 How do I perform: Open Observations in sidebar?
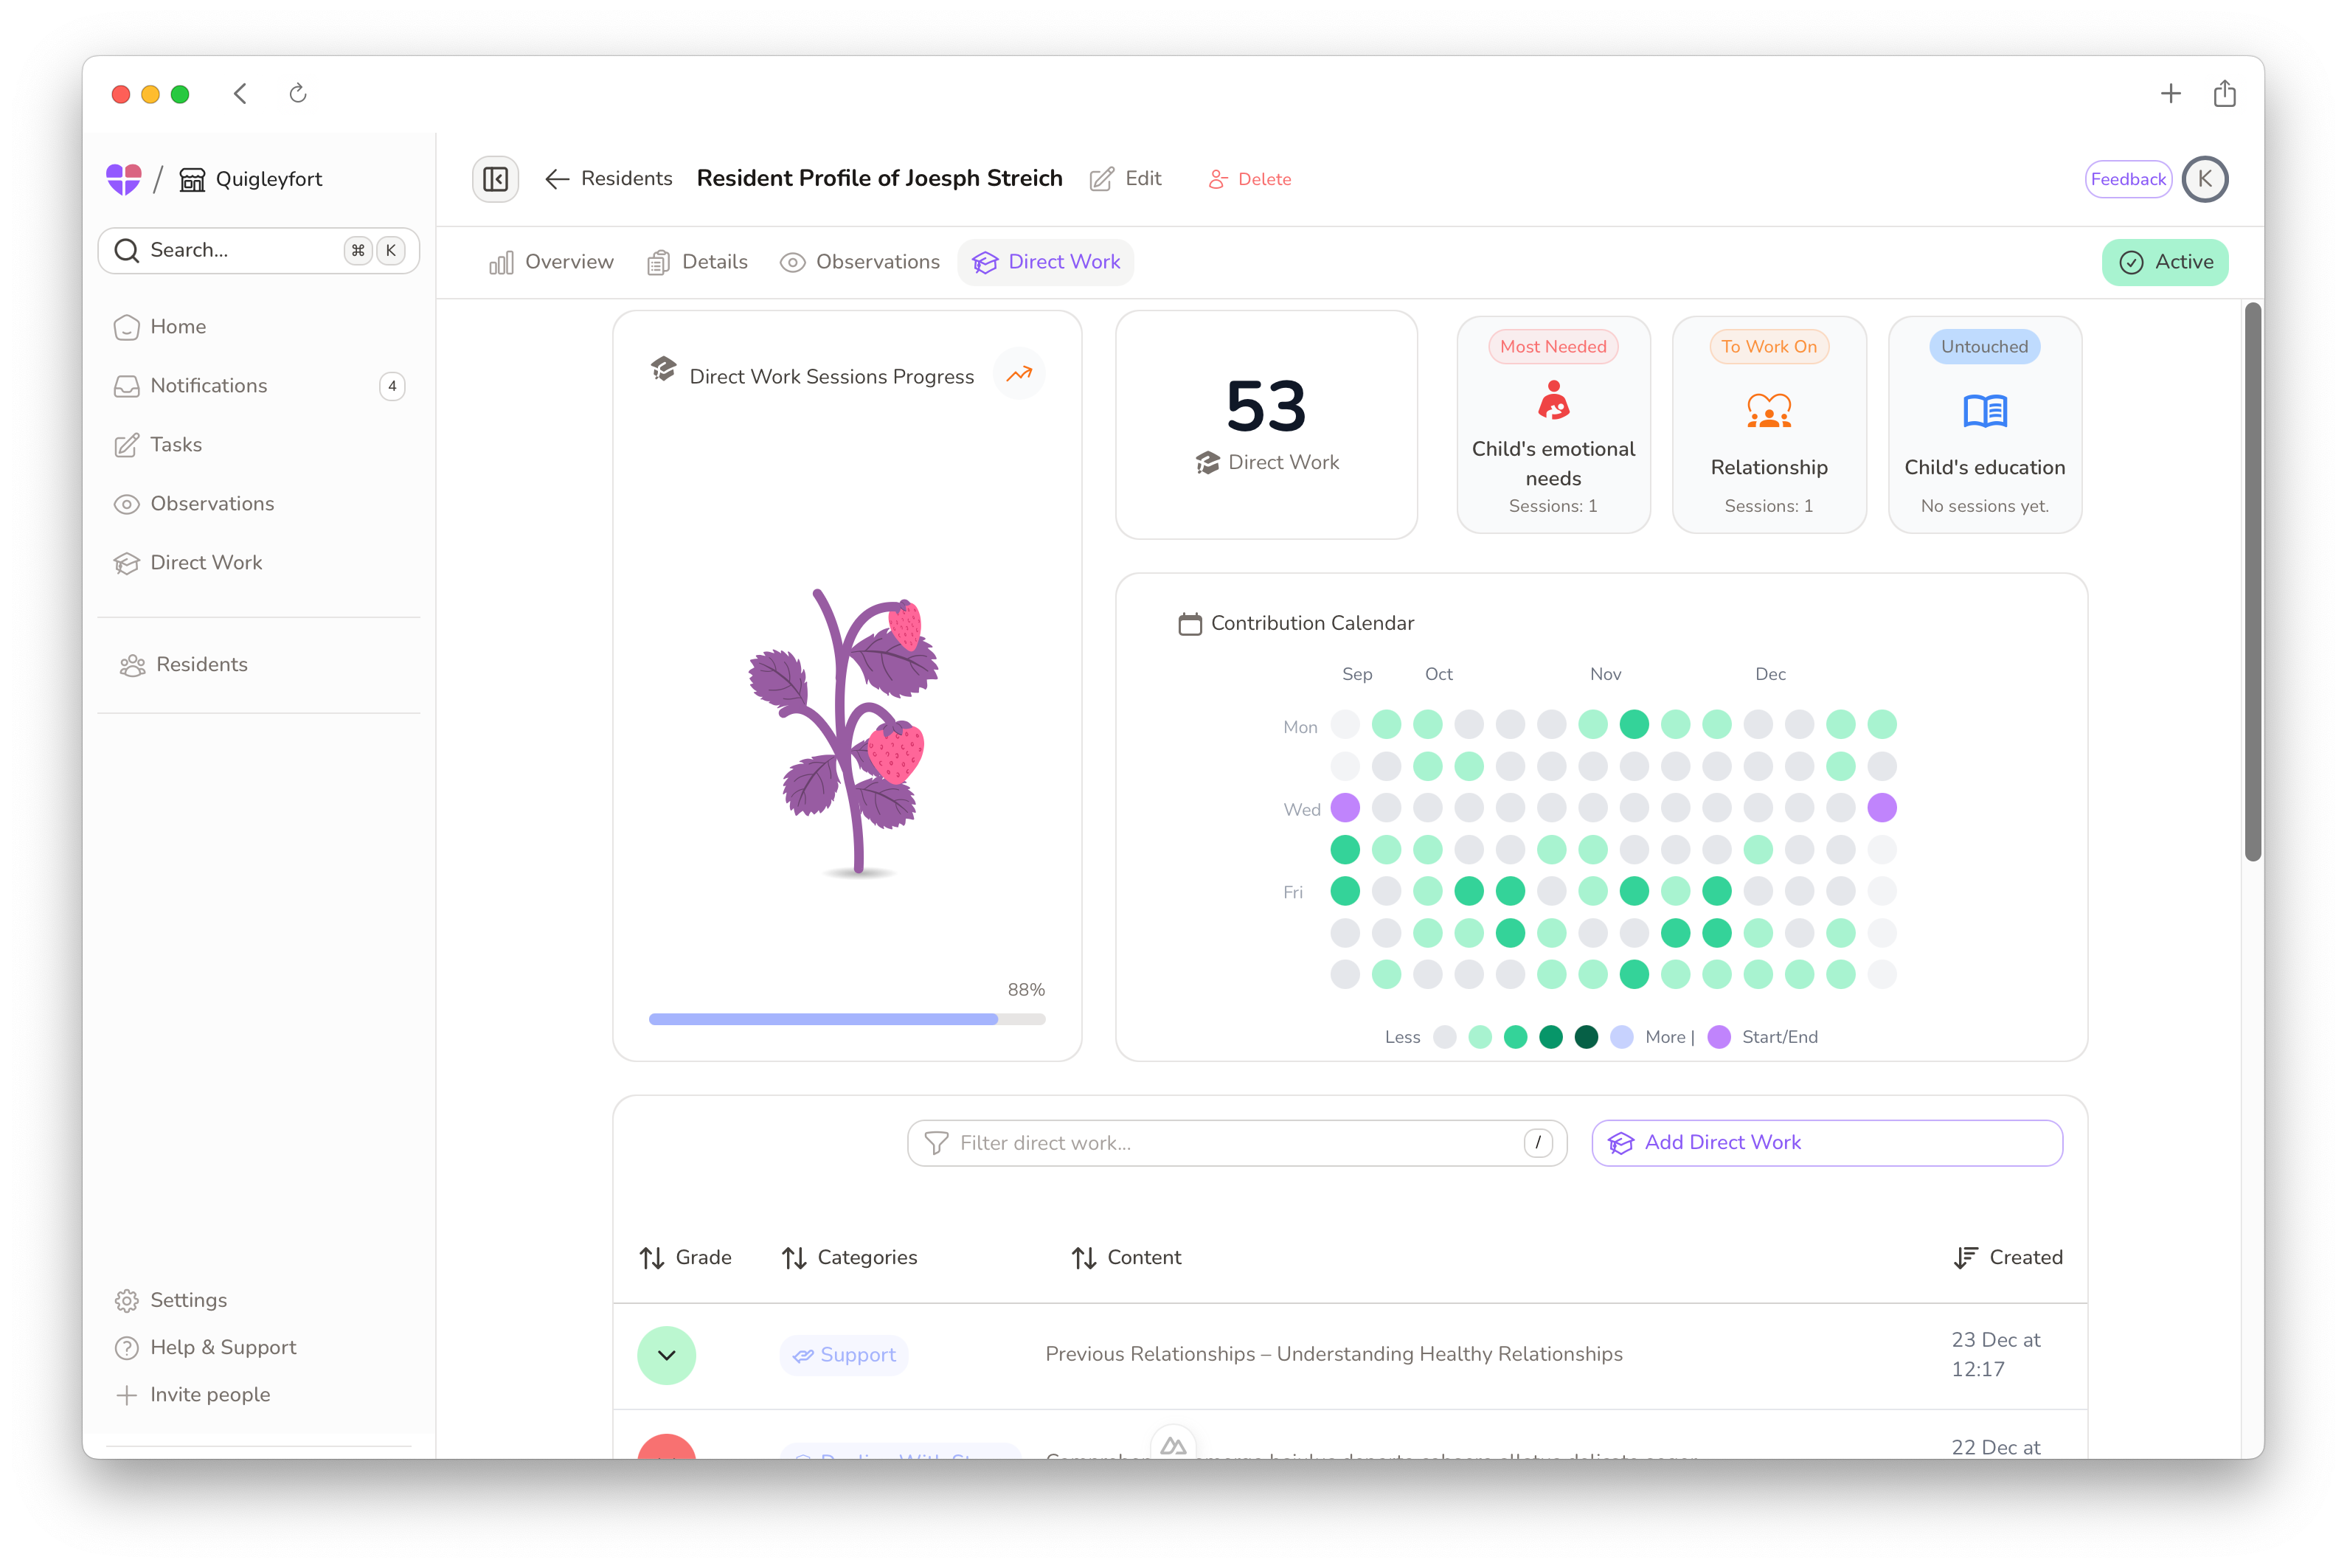coord(259,504)
